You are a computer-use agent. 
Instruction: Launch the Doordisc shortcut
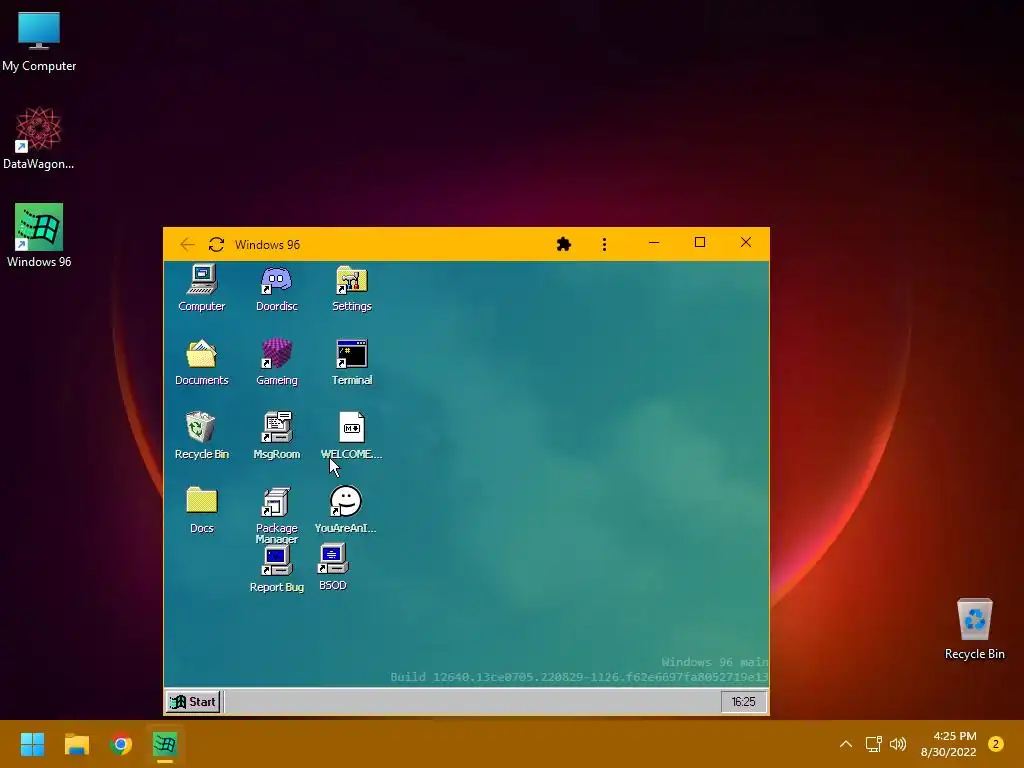[276, 288]
